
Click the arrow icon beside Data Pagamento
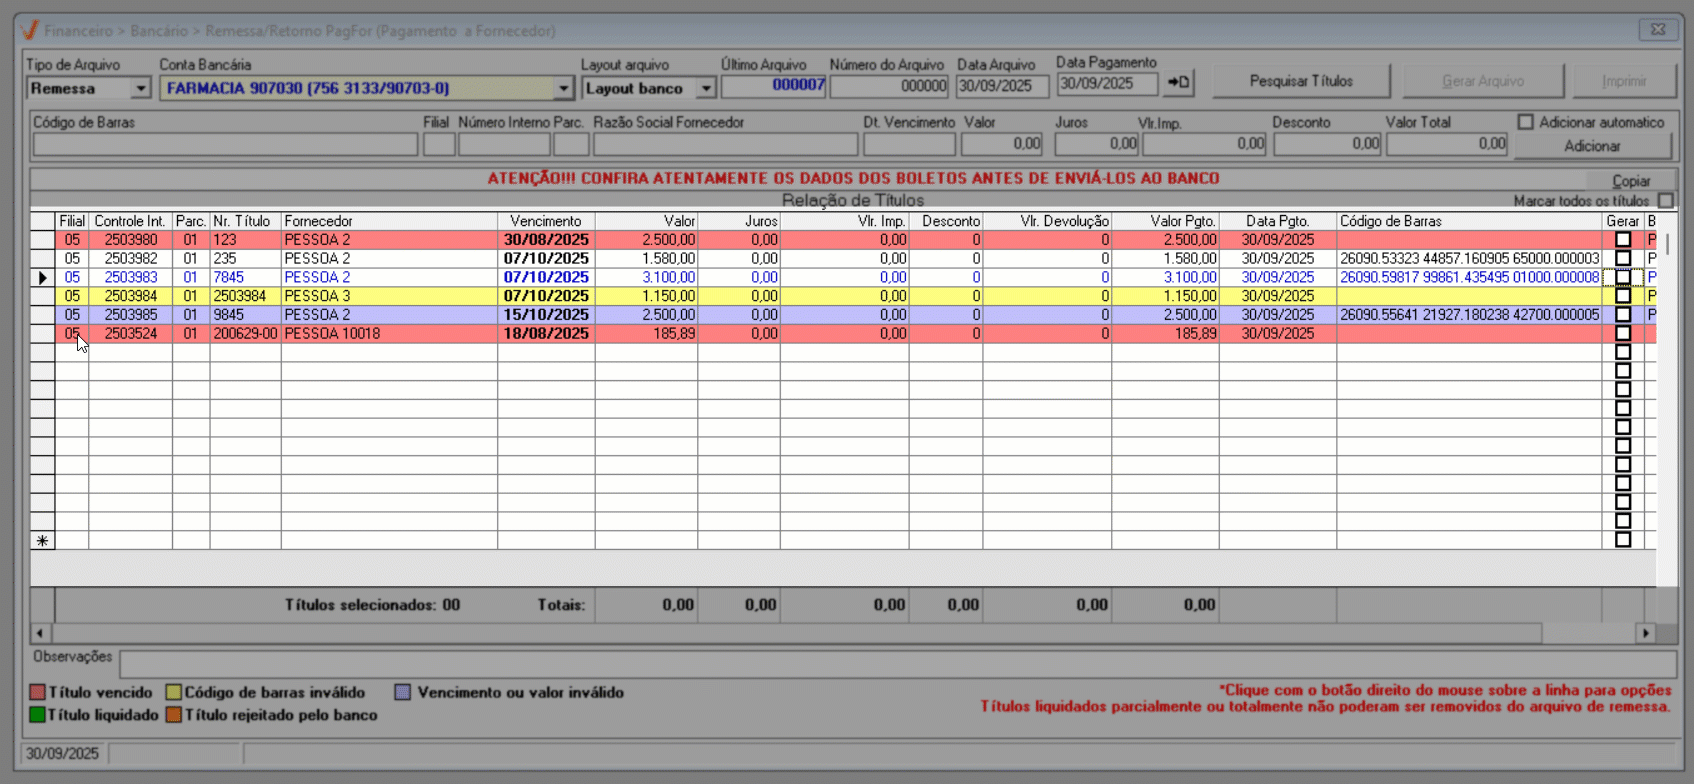click(1179, 83)
